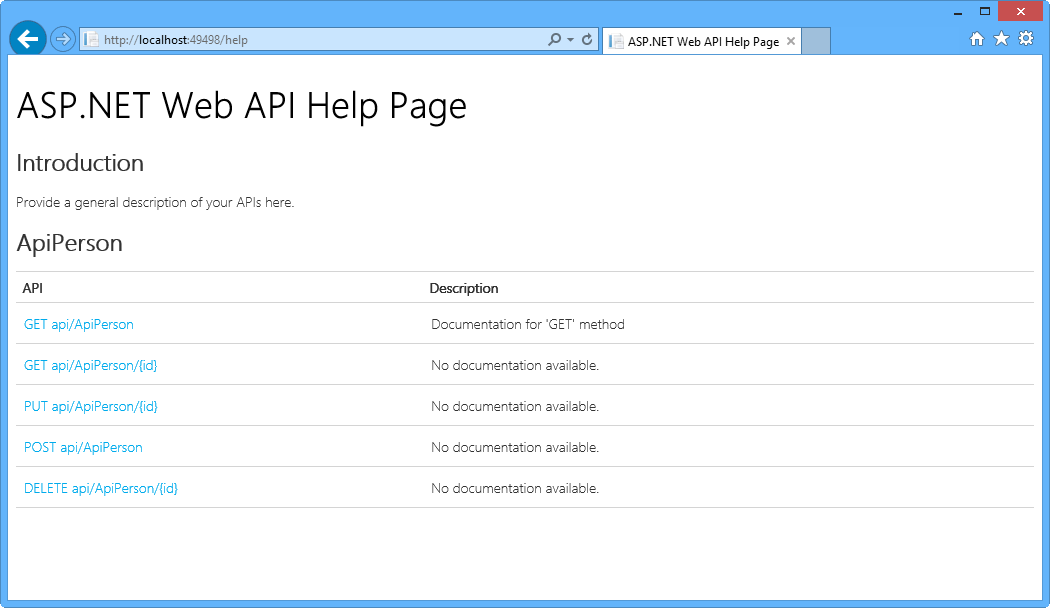Screen dimensions: 1050x608
Task: Click the forward navigation arrow
Action: (x=62, y=38)
